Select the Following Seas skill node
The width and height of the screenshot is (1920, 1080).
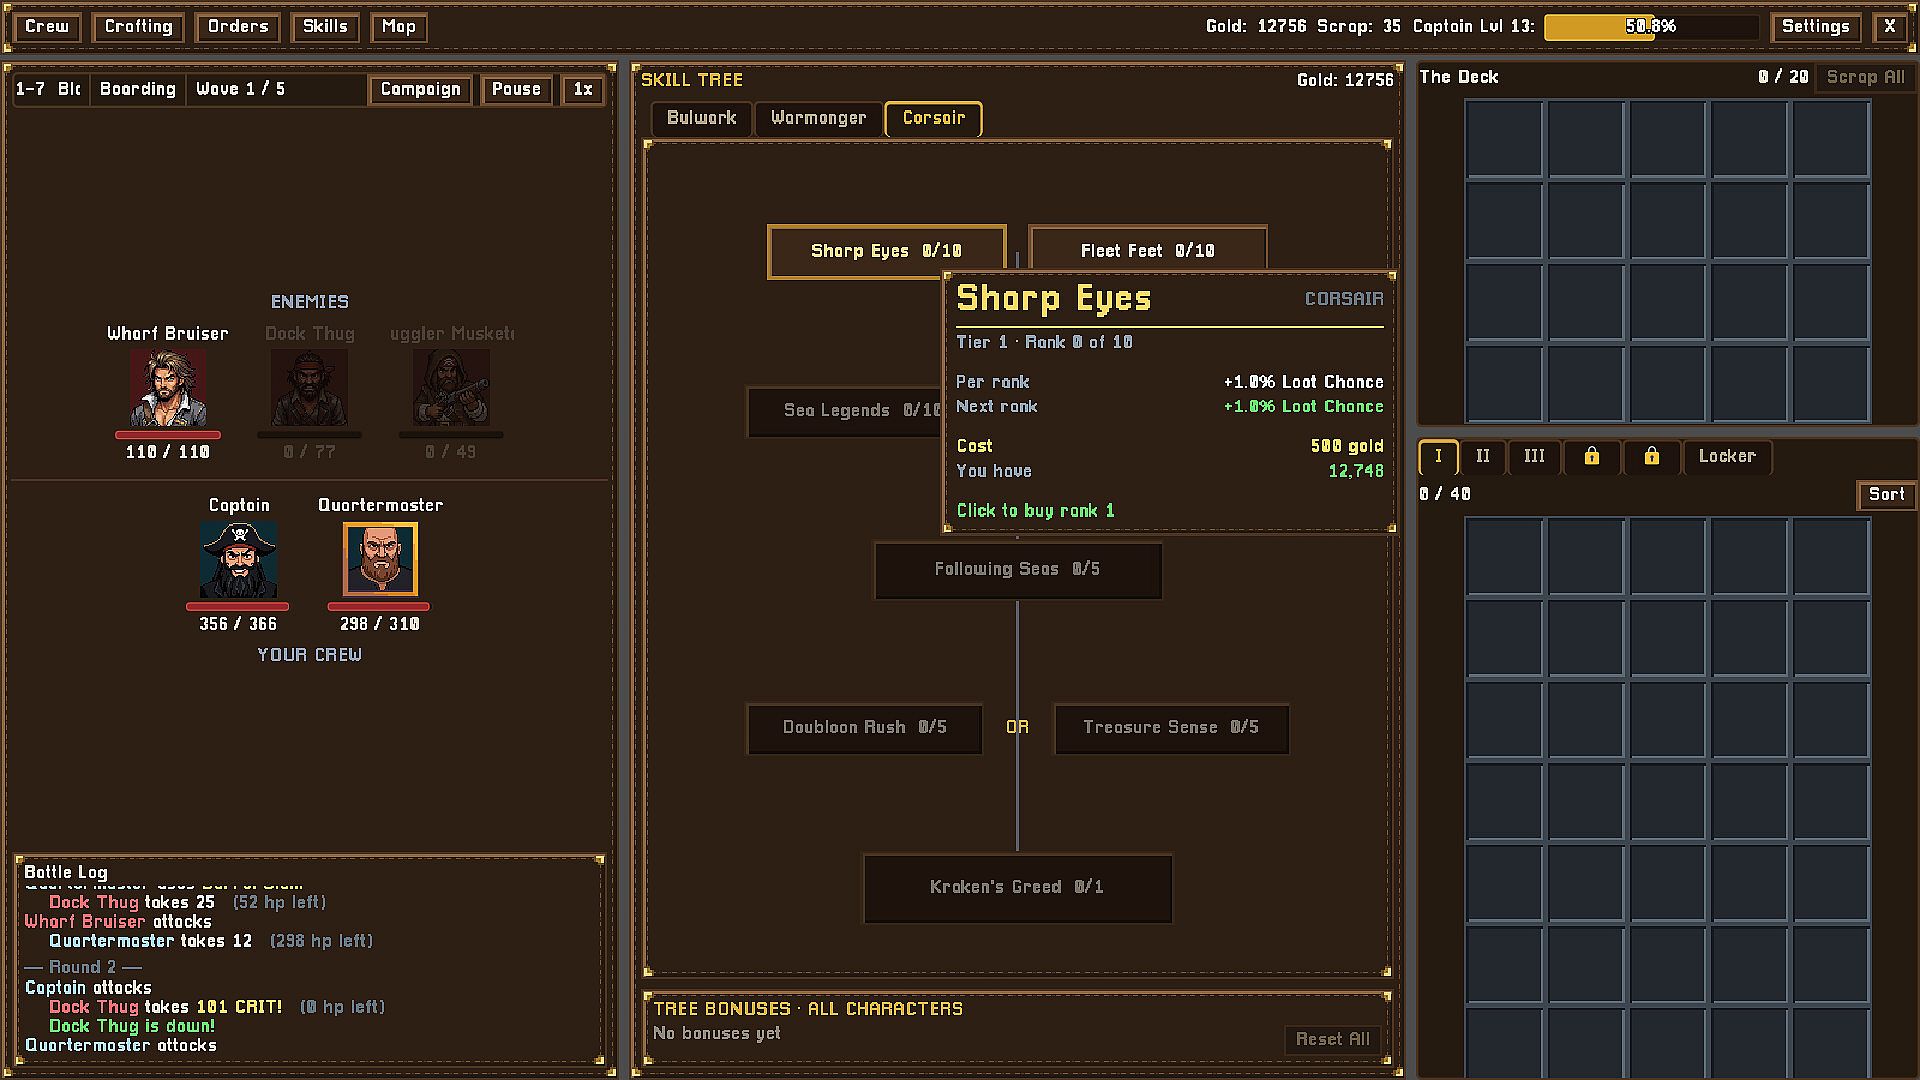coord(1017,569)
